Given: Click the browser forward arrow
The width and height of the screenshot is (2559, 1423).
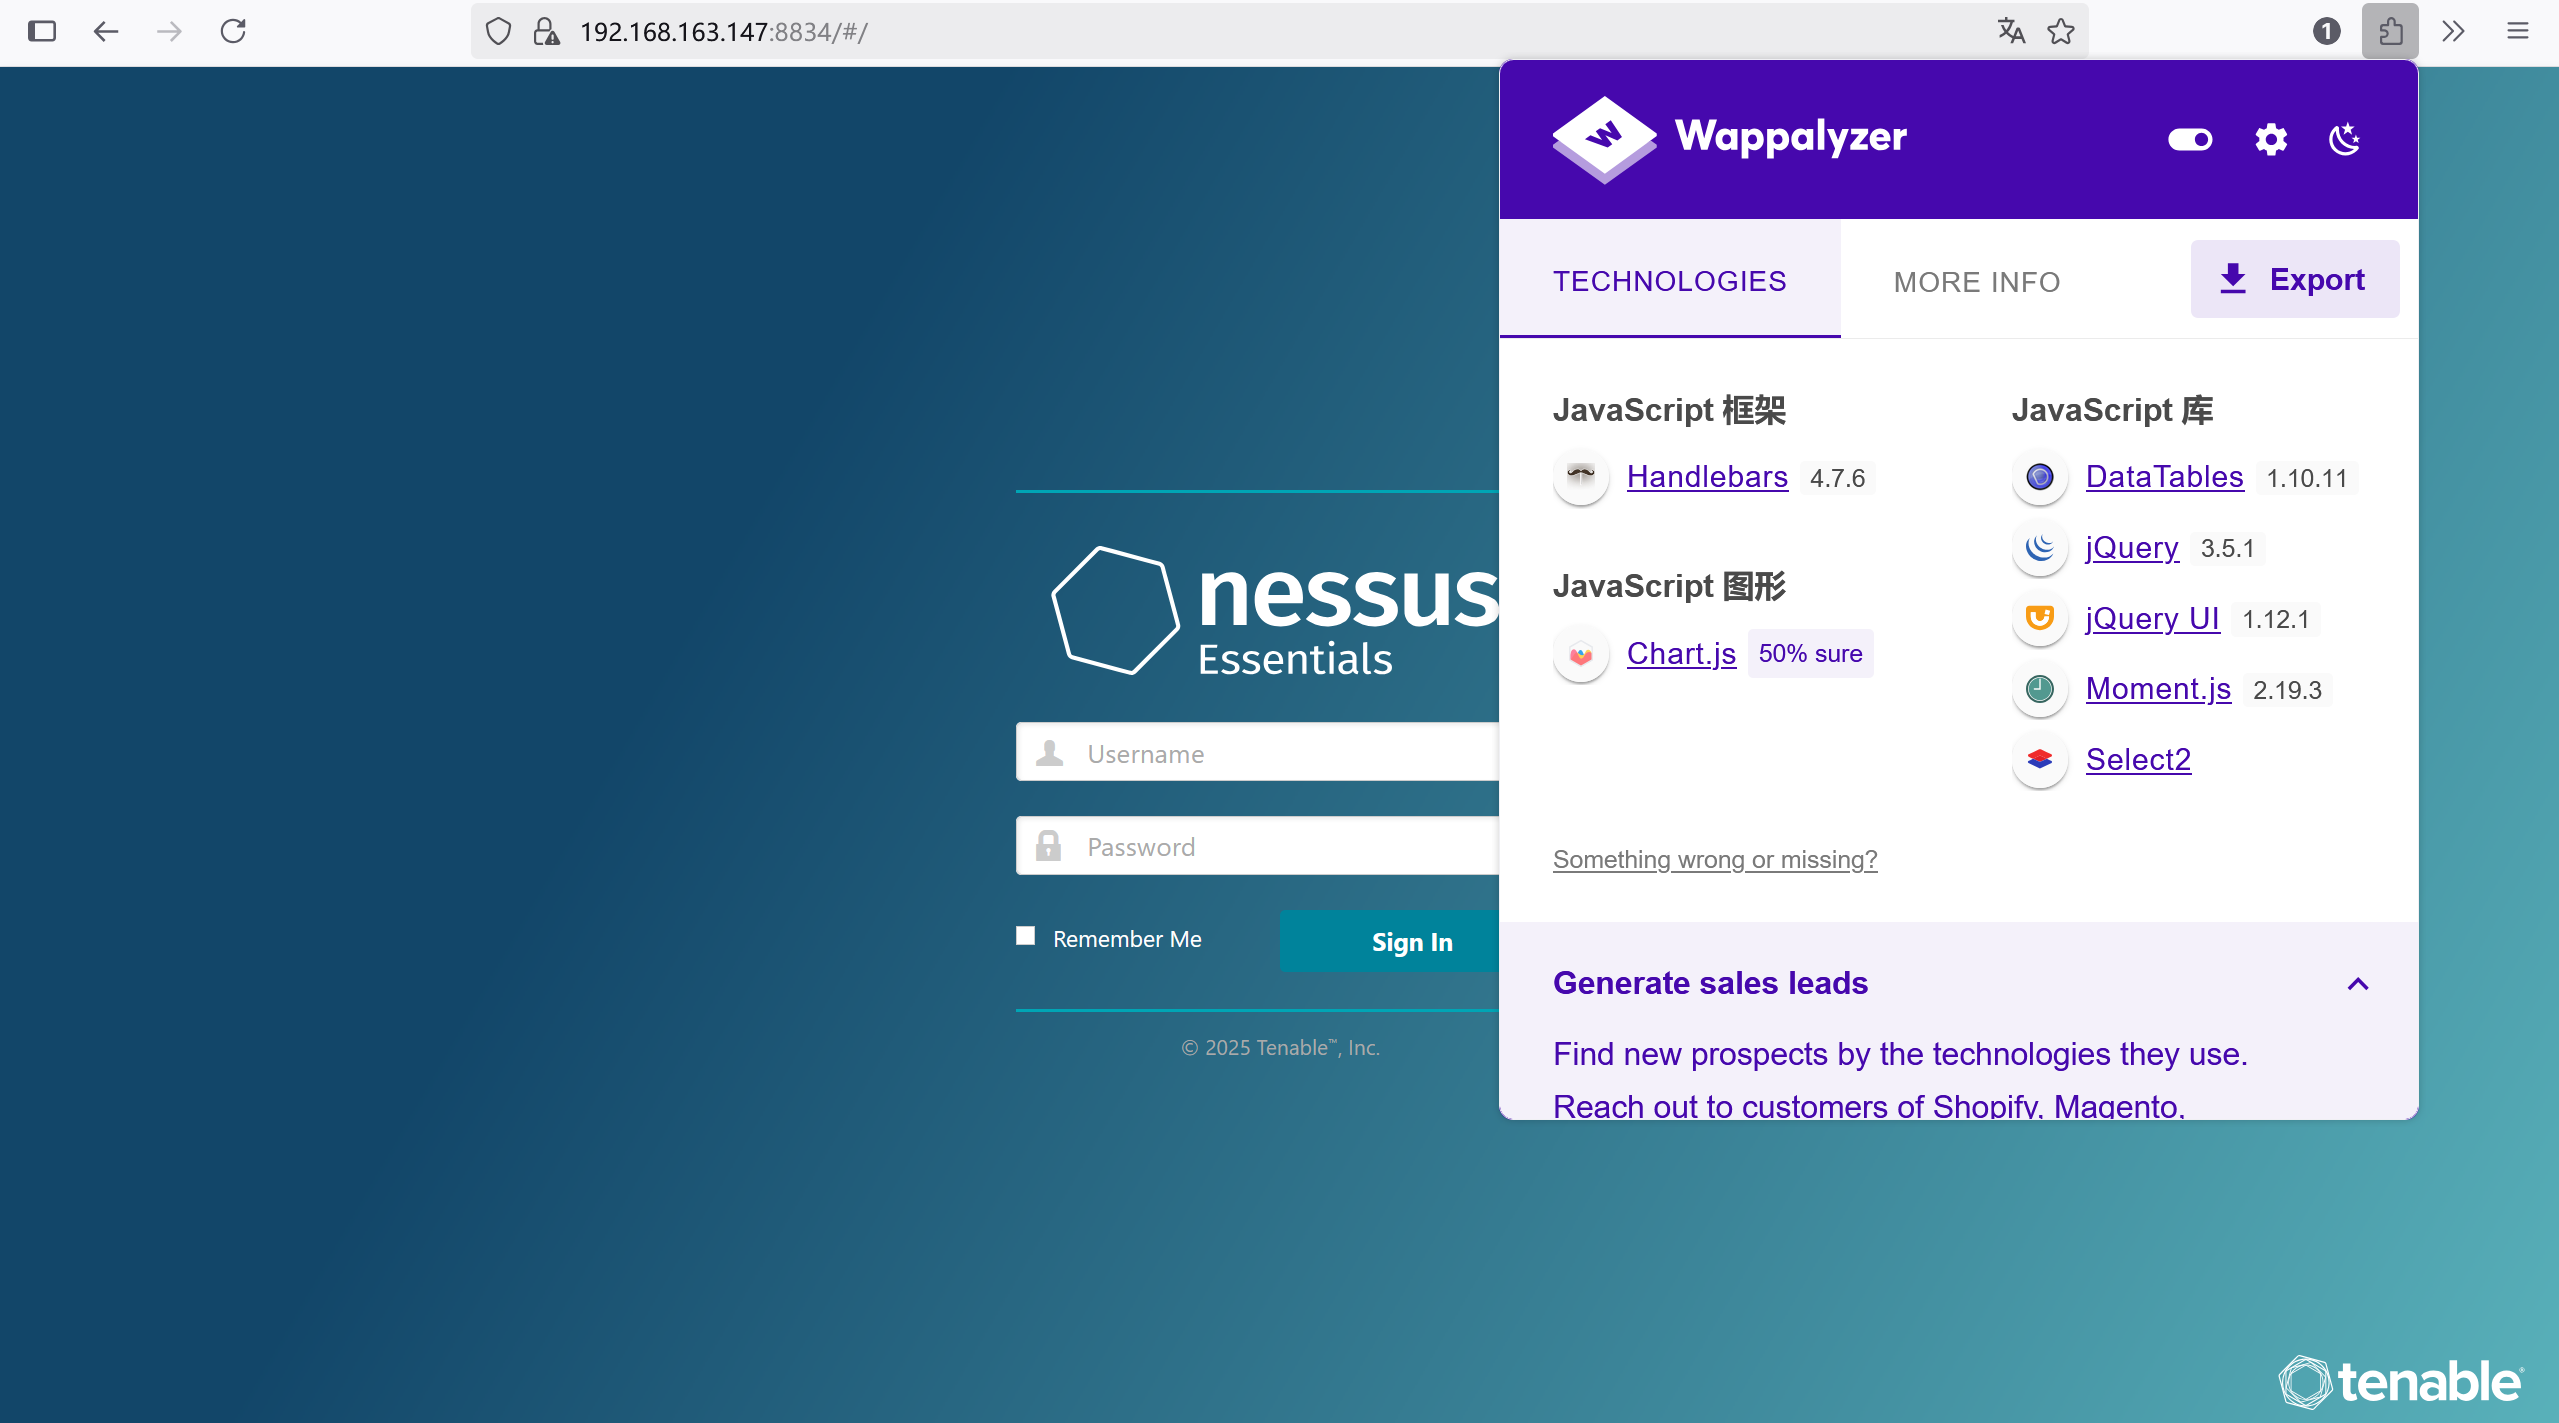Looking at the screenshot, I should point(170,32).
